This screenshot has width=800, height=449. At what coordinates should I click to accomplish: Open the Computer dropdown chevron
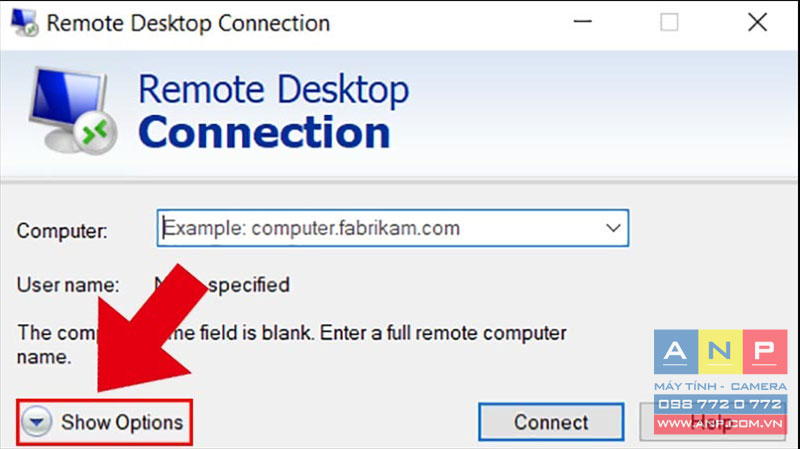coord(613,228)
